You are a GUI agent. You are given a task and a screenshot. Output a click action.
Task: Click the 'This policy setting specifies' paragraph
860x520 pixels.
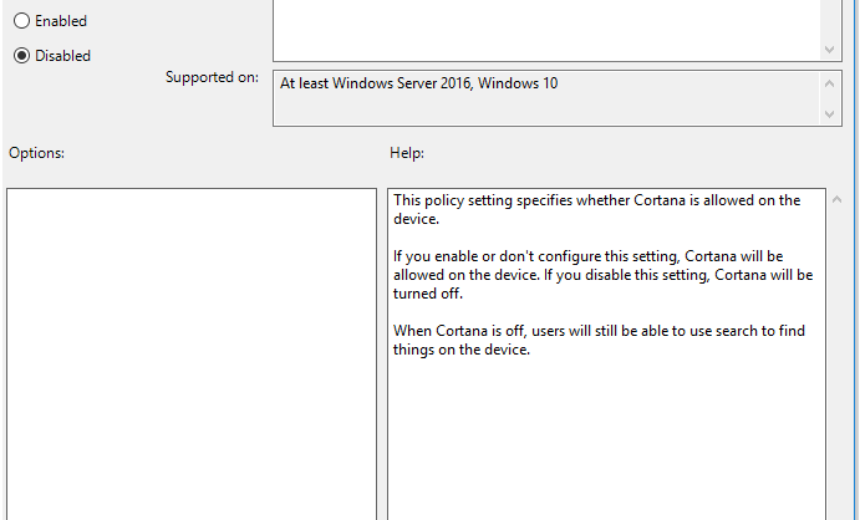(x=596, y=209)
